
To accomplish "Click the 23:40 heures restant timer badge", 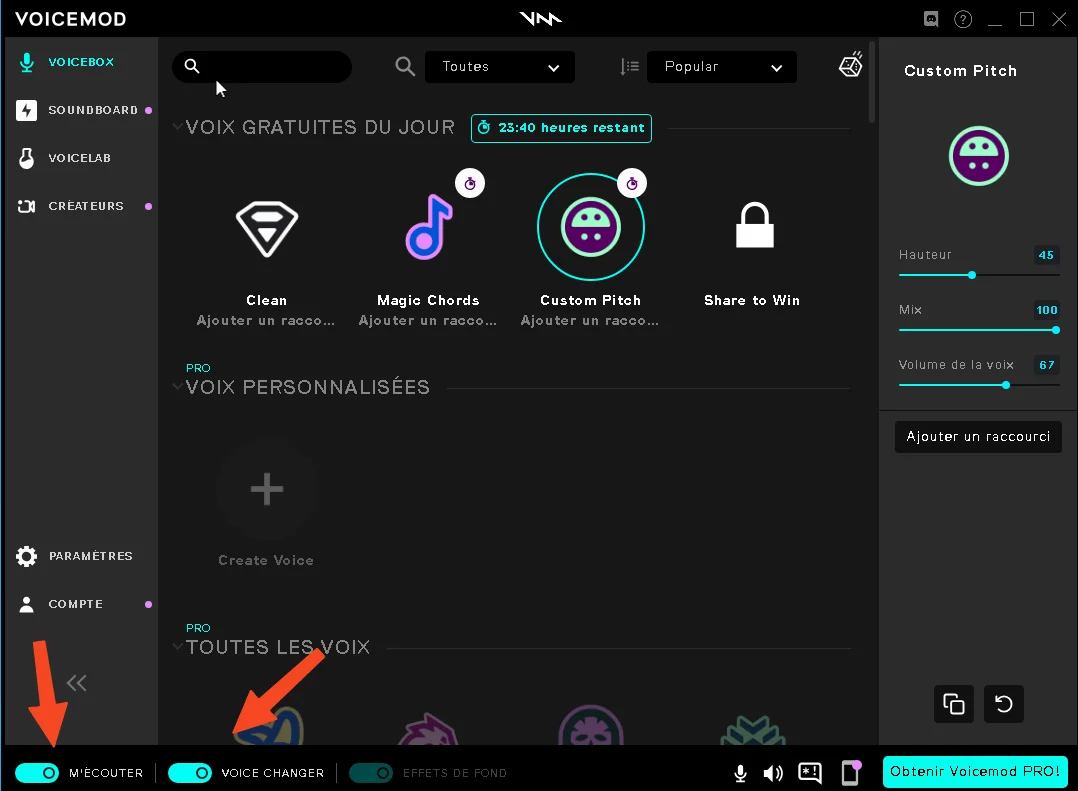I will 561,128.
